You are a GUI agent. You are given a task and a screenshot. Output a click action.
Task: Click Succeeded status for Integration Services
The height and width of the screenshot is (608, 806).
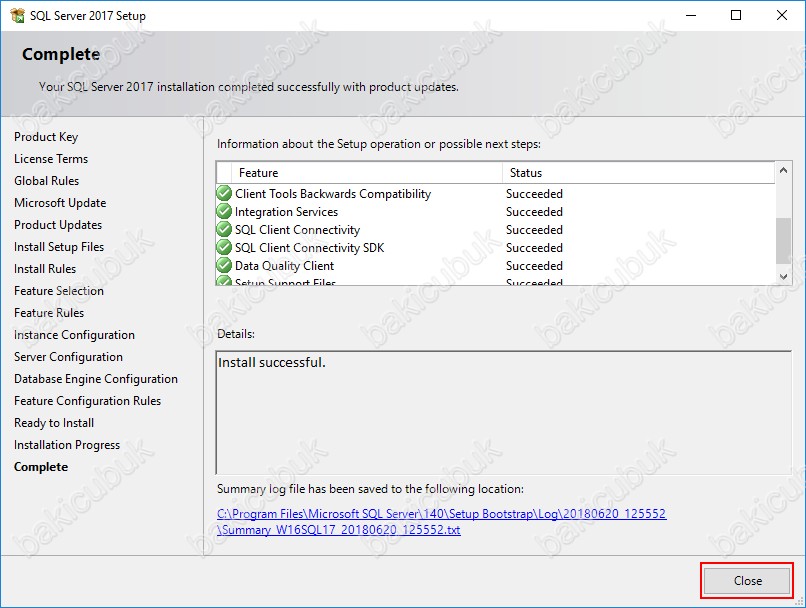(x=534, y=212)
